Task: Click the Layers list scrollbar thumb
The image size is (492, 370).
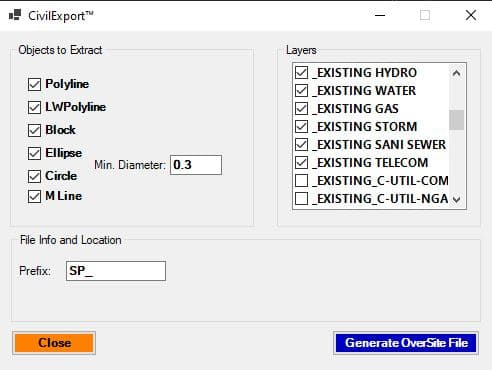Action: pyautogui.click(x=456, y=120)
